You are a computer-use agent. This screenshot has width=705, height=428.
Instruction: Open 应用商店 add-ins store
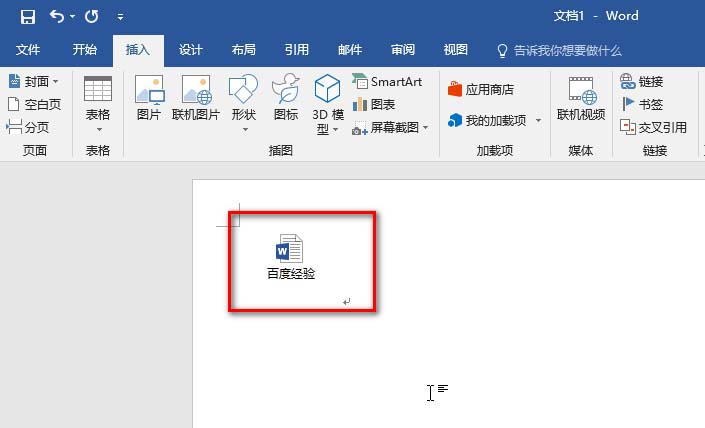coord(481,89)
